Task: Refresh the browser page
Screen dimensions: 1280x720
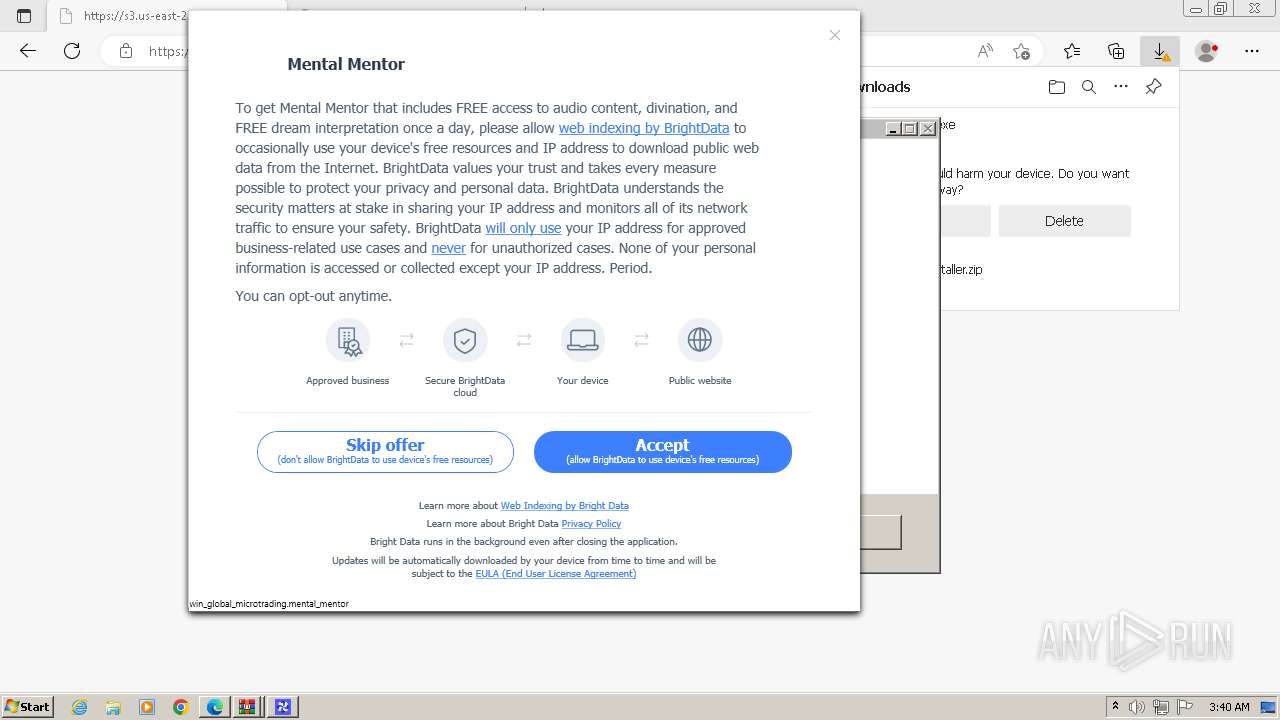Action: [x=72, y=51]
